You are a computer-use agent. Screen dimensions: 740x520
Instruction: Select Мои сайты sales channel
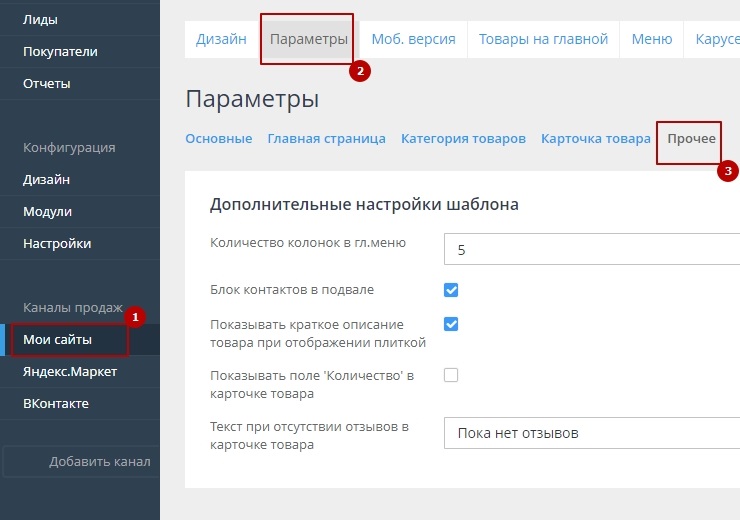tap(57, 339)
